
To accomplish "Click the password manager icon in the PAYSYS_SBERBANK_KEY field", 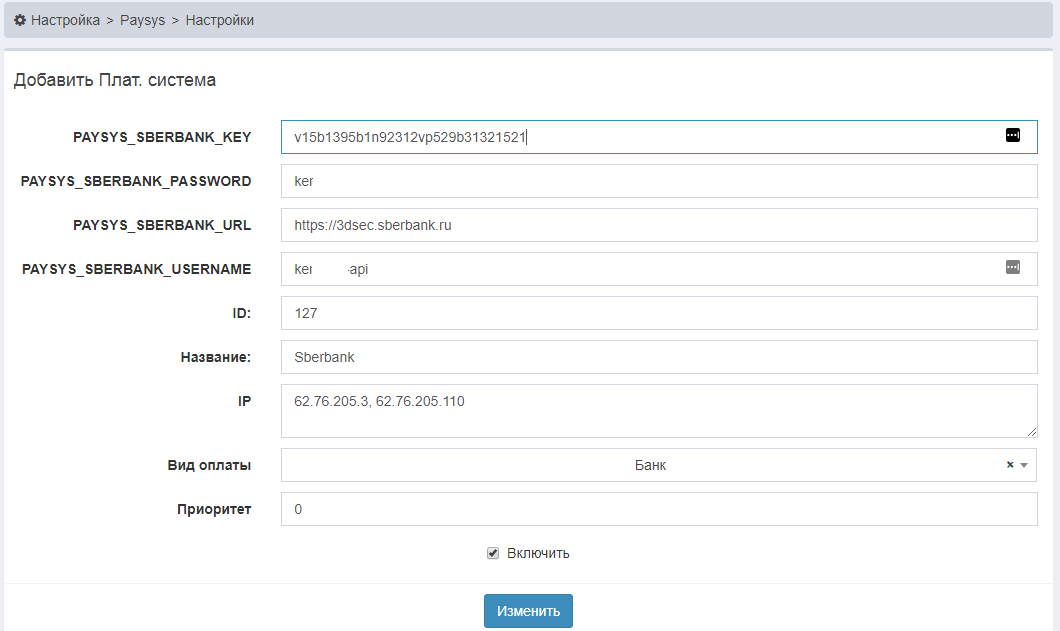I will click(1012, 136).
